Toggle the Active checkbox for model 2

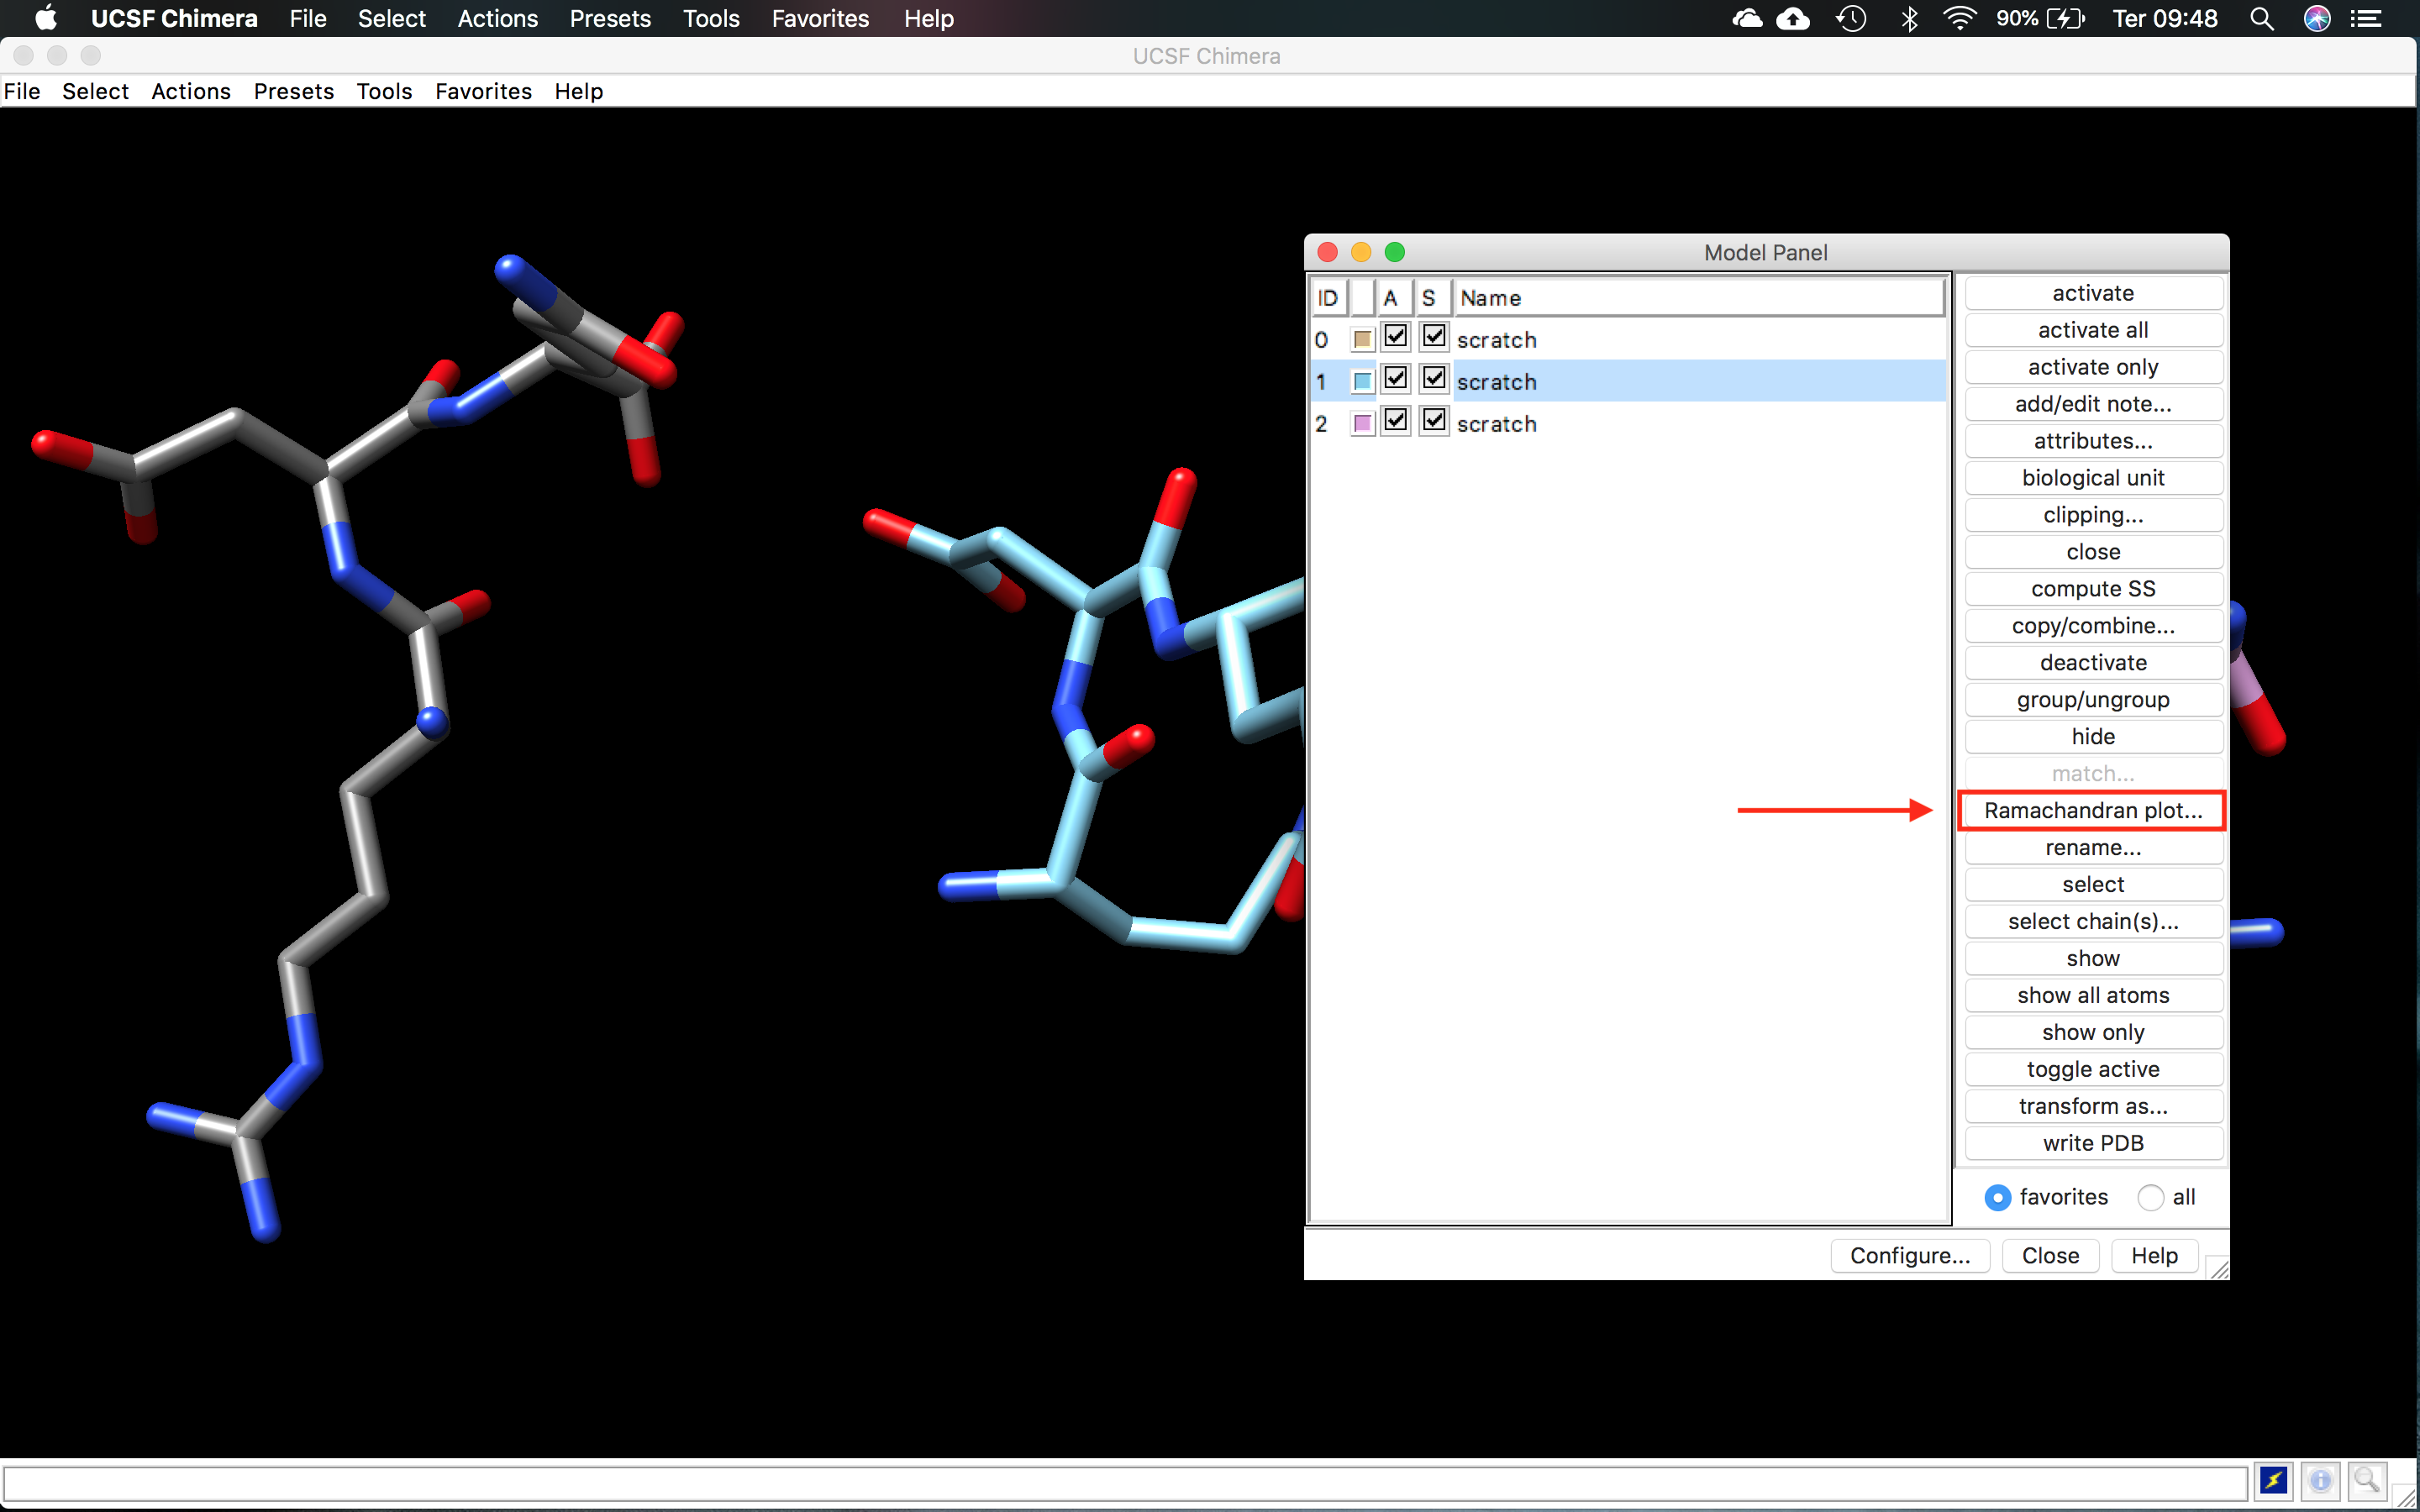pos(1395,420)
